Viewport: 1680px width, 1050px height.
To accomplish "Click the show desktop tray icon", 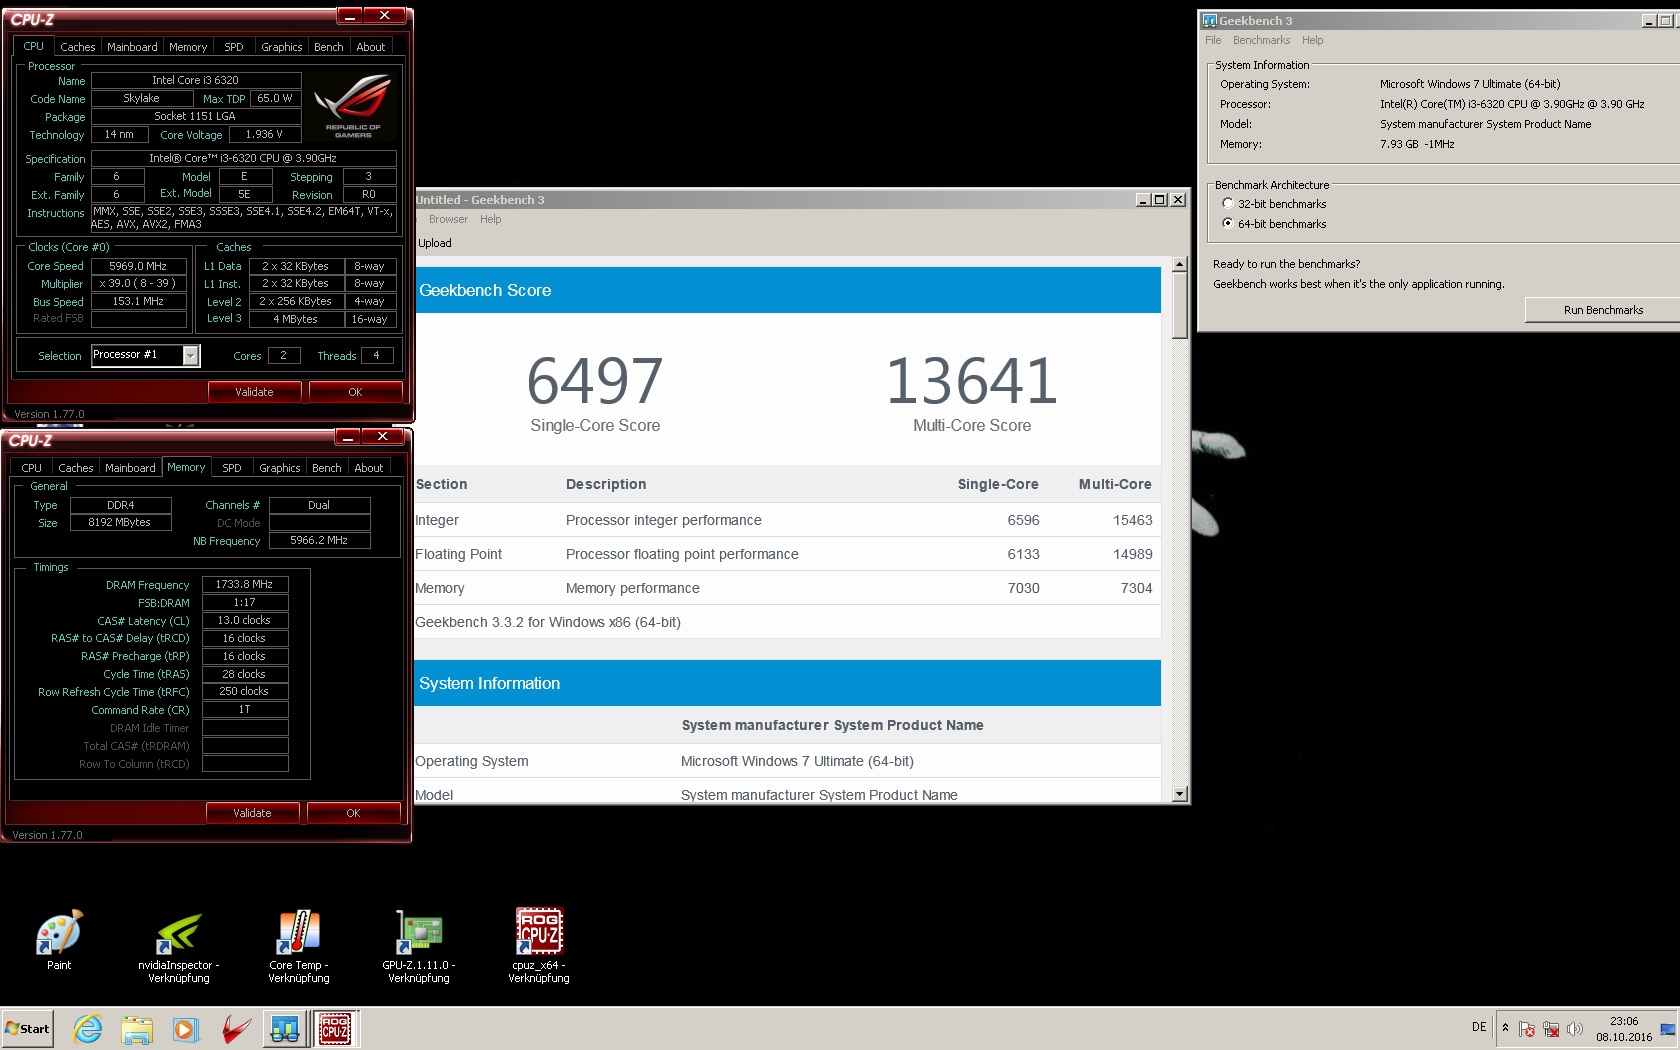I will pos(1668,1029).
